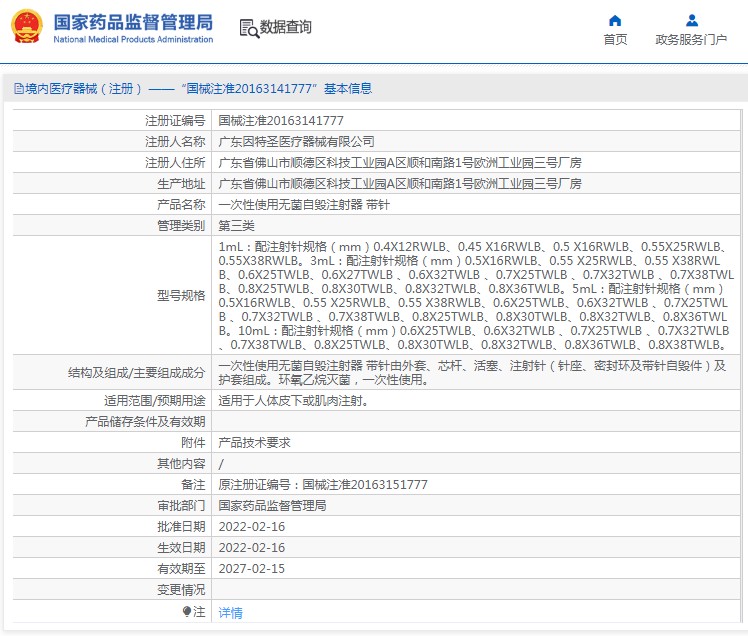748x636 pixels.
Task: Click the home house icon
Action: coord(615,21)
